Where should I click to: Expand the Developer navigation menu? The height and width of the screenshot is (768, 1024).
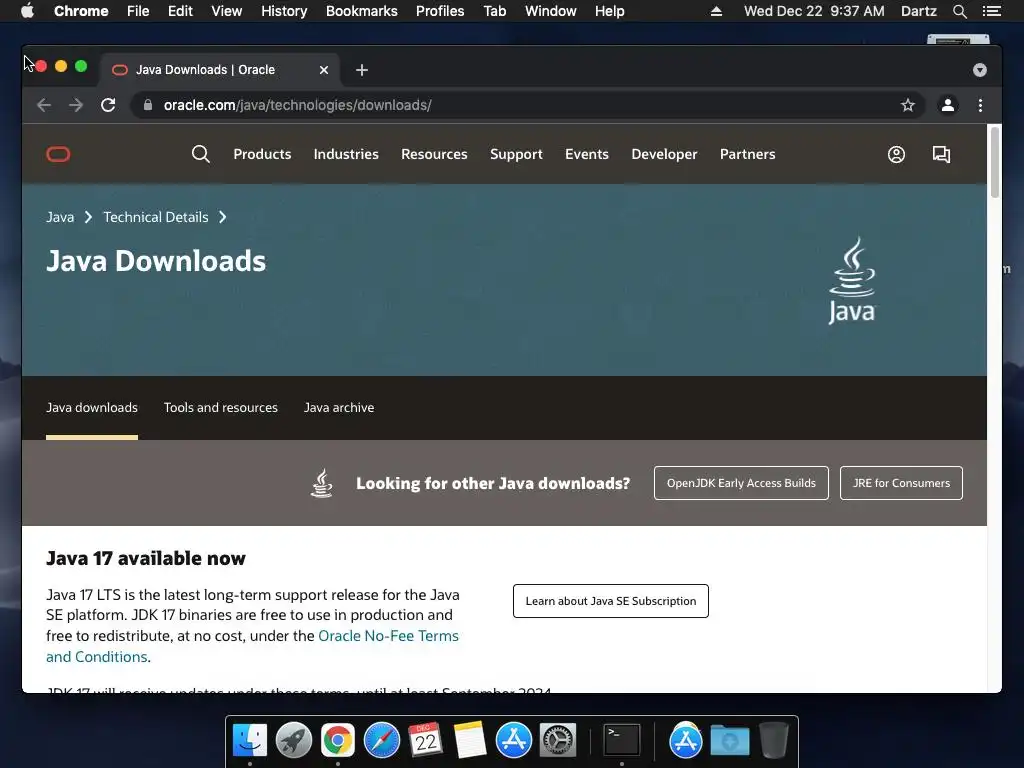(664, 154)
